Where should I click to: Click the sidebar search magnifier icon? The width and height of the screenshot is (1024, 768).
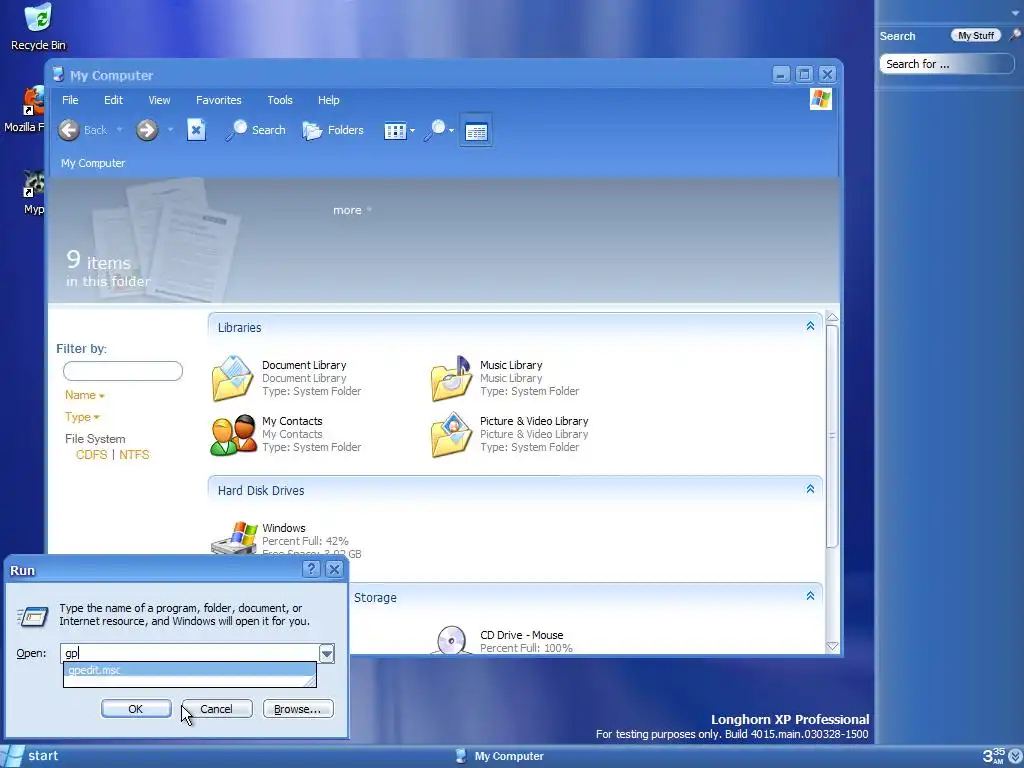pos(1016,35)
